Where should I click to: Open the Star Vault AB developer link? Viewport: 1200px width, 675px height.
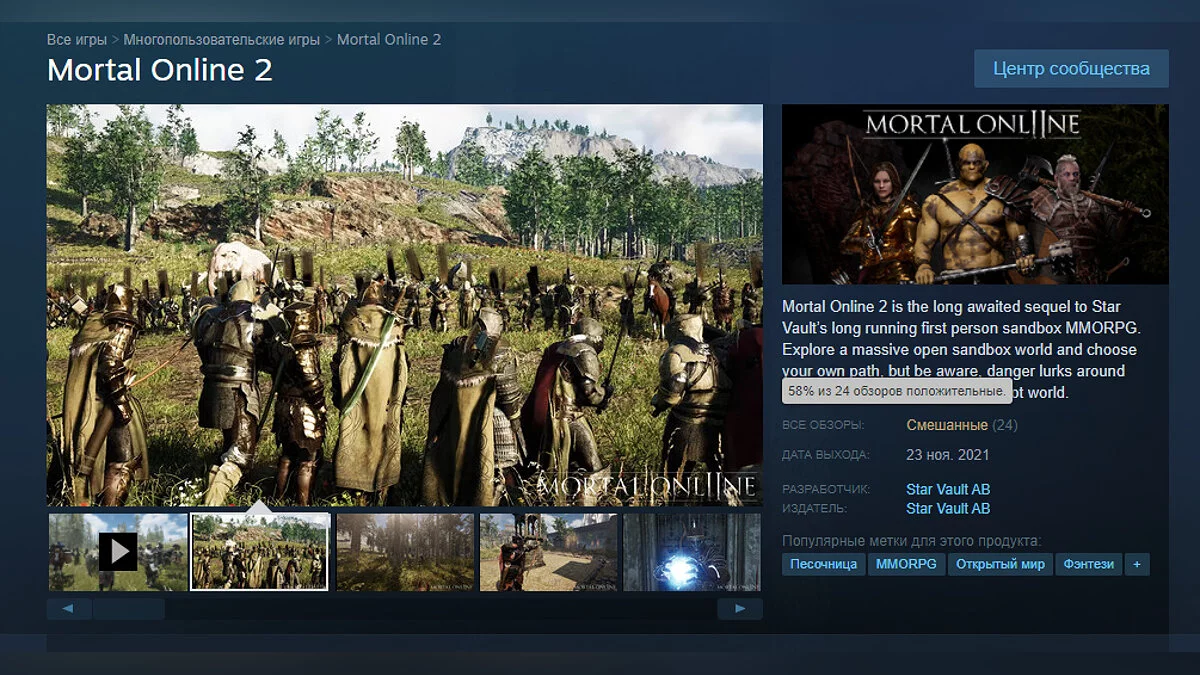[948, 489]
